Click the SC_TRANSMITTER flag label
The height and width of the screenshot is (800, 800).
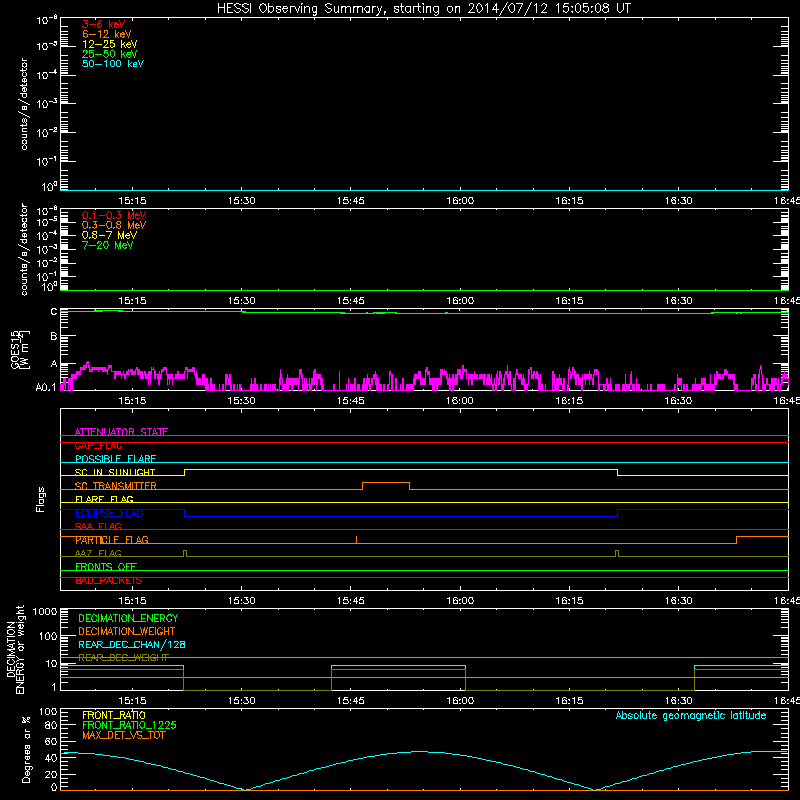[x=116, y=486]
